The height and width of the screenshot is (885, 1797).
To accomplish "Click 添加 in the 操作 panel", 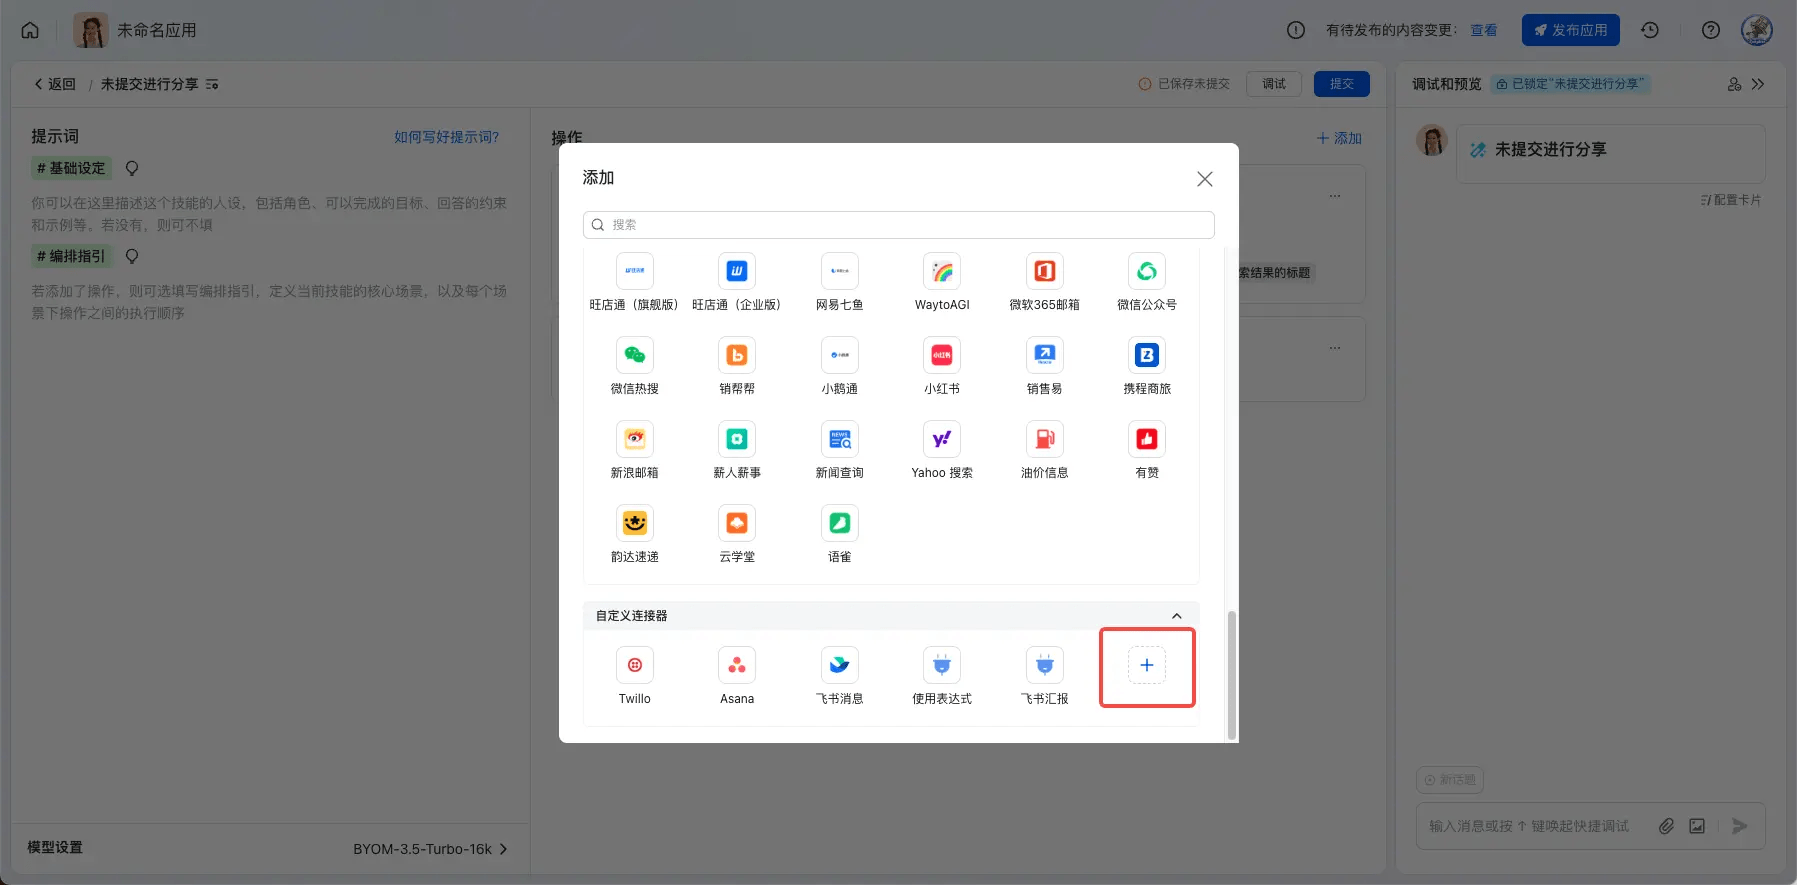I will tap(1339, 138).
